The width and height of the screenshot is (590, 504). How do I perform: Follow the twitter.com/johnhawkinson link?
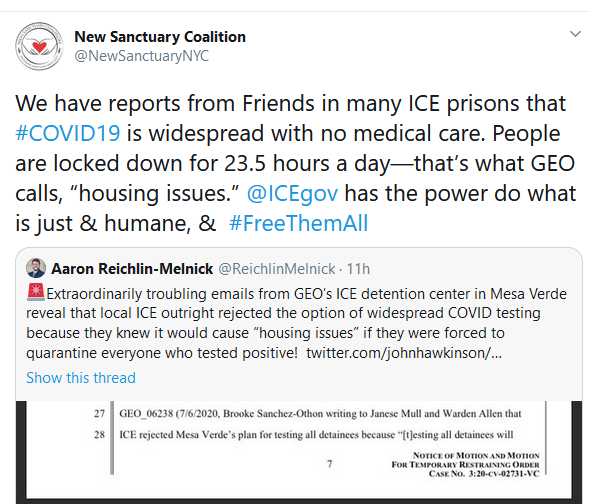point(404,353)
